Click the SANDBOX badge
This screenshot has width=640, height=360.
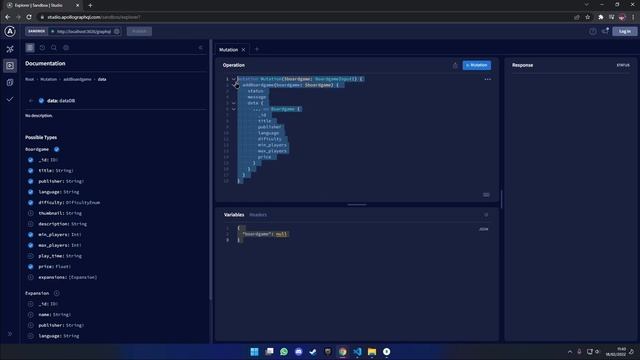click(x=36, y=31)
